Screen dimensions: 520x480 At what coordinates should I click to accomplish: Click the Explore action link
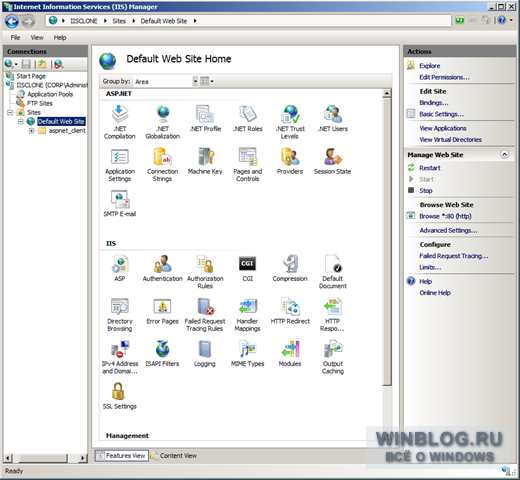(x=430, y=66)
